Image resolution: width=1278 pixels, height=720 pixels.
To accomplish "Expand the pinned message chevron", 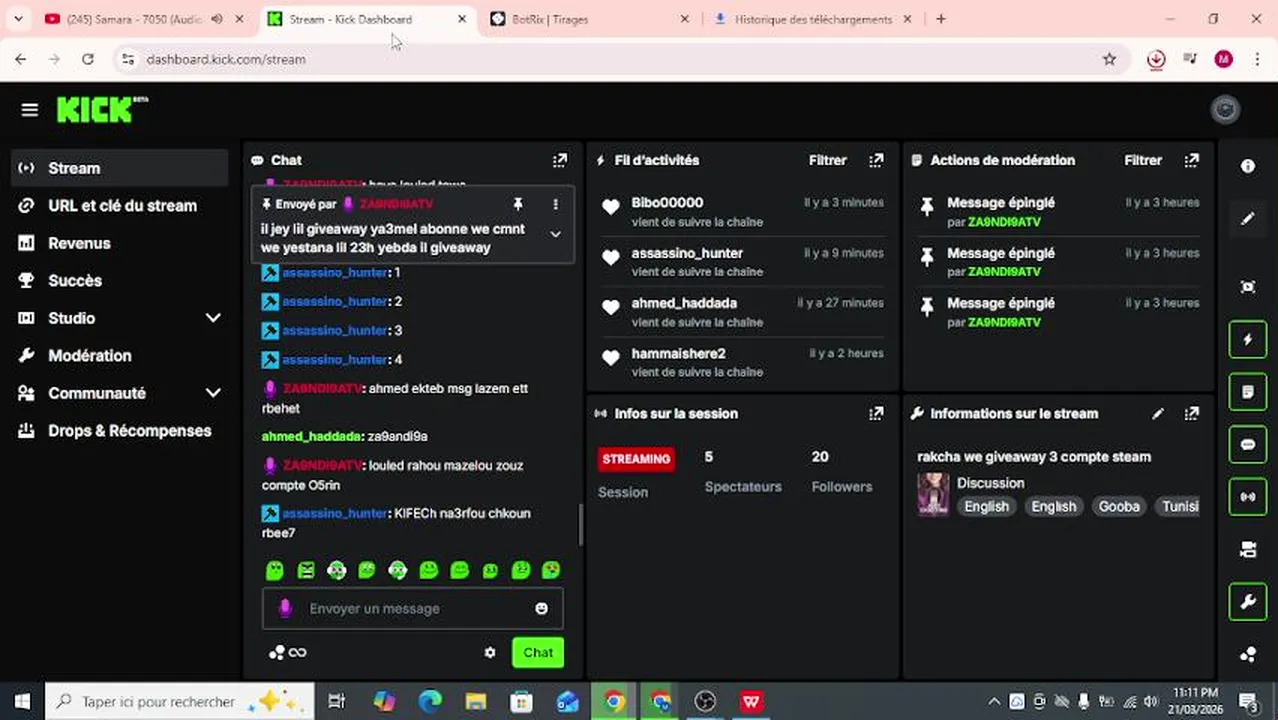I will coord(555,234).
